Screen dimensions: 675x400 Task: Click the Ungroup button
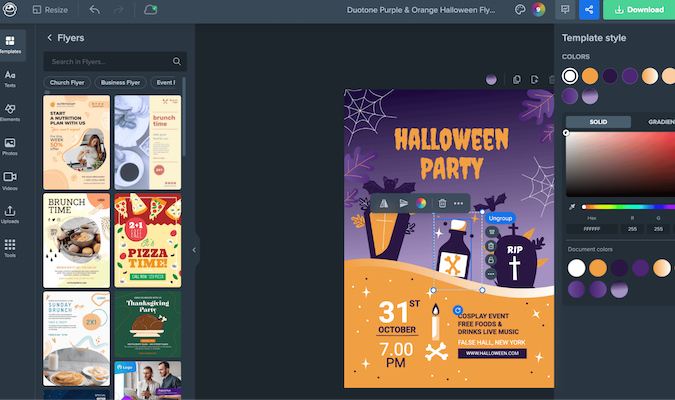(500, 218)
